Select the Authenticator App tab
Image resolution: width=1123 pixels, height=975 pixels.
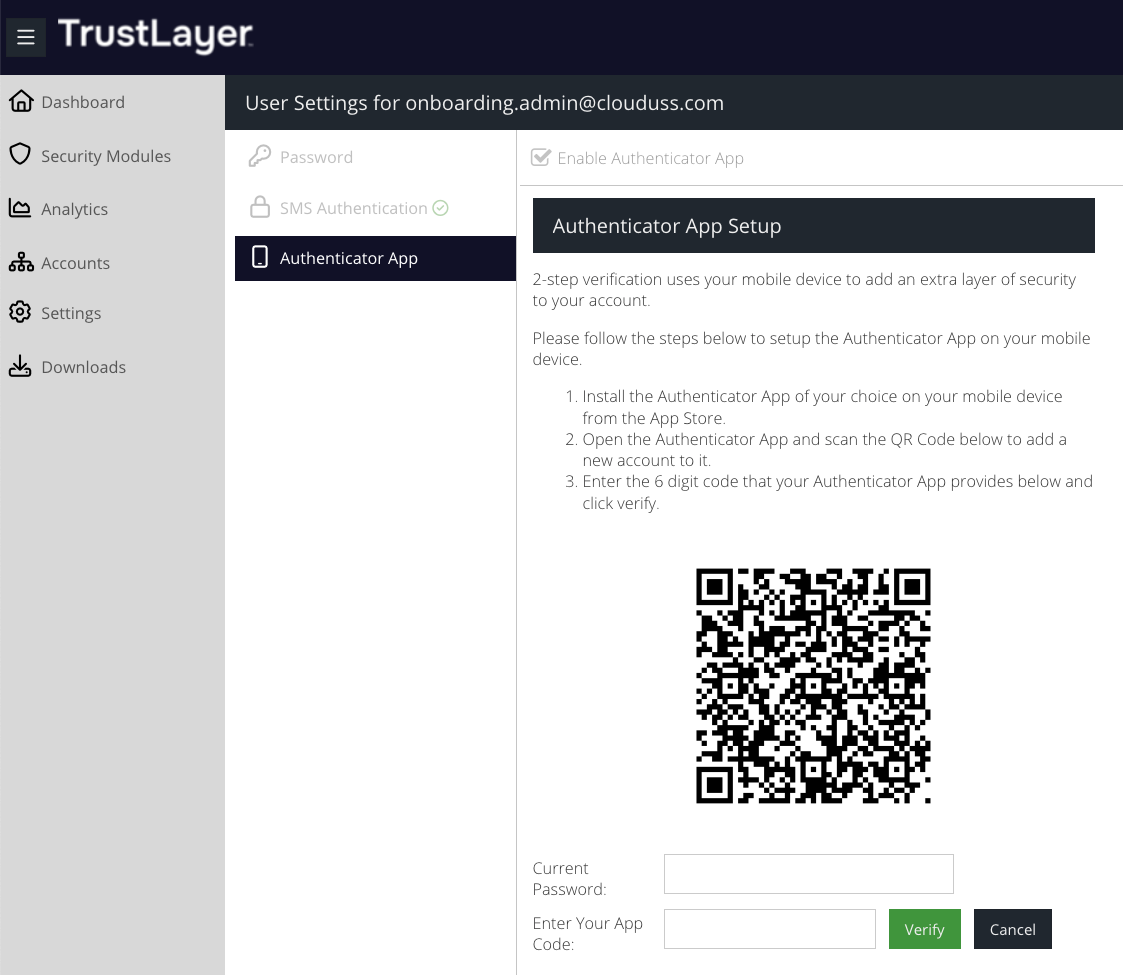tap(375, 258)
